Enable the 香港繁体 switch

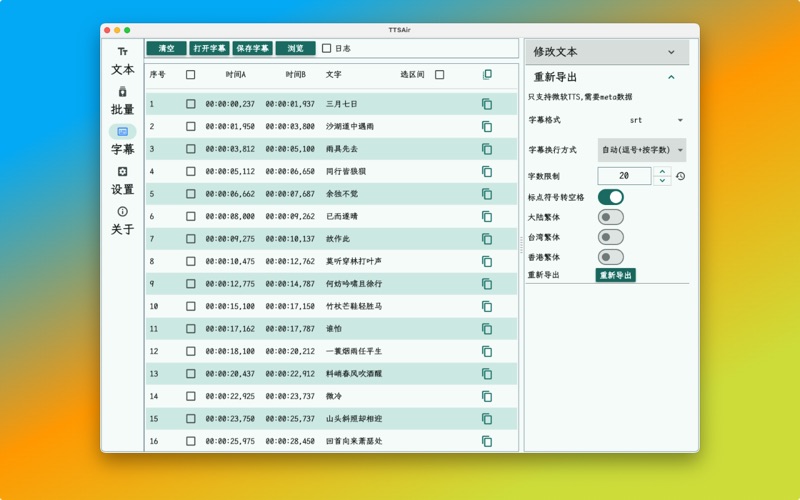click(611, 257)
